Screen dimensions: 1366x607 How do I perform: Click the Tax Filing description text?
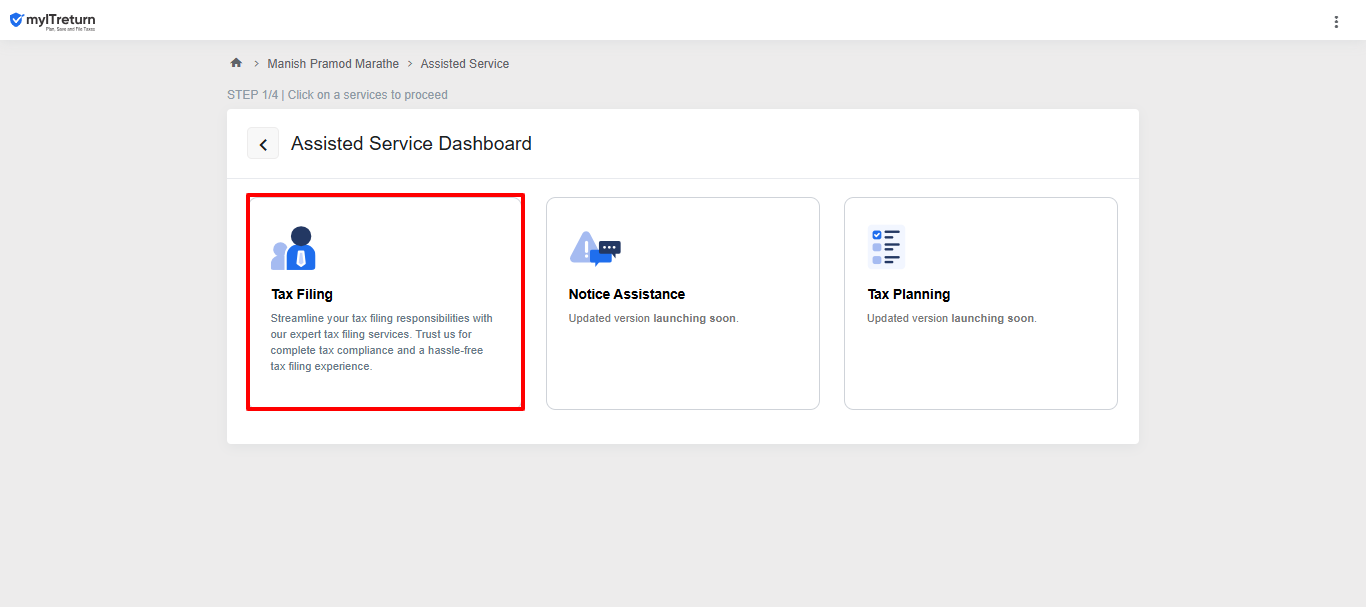(381, 342)
